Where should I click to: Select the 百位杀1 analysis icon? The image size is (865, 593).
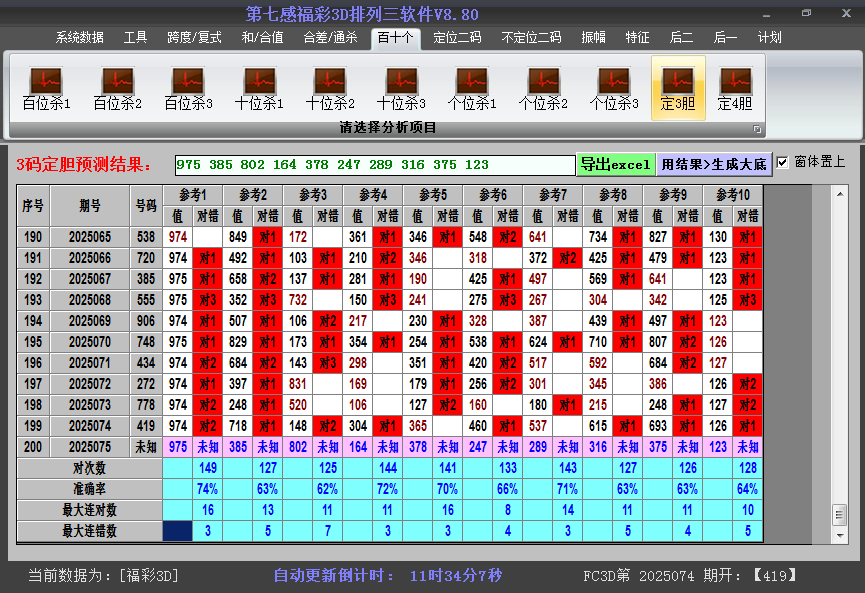point(46,88)
